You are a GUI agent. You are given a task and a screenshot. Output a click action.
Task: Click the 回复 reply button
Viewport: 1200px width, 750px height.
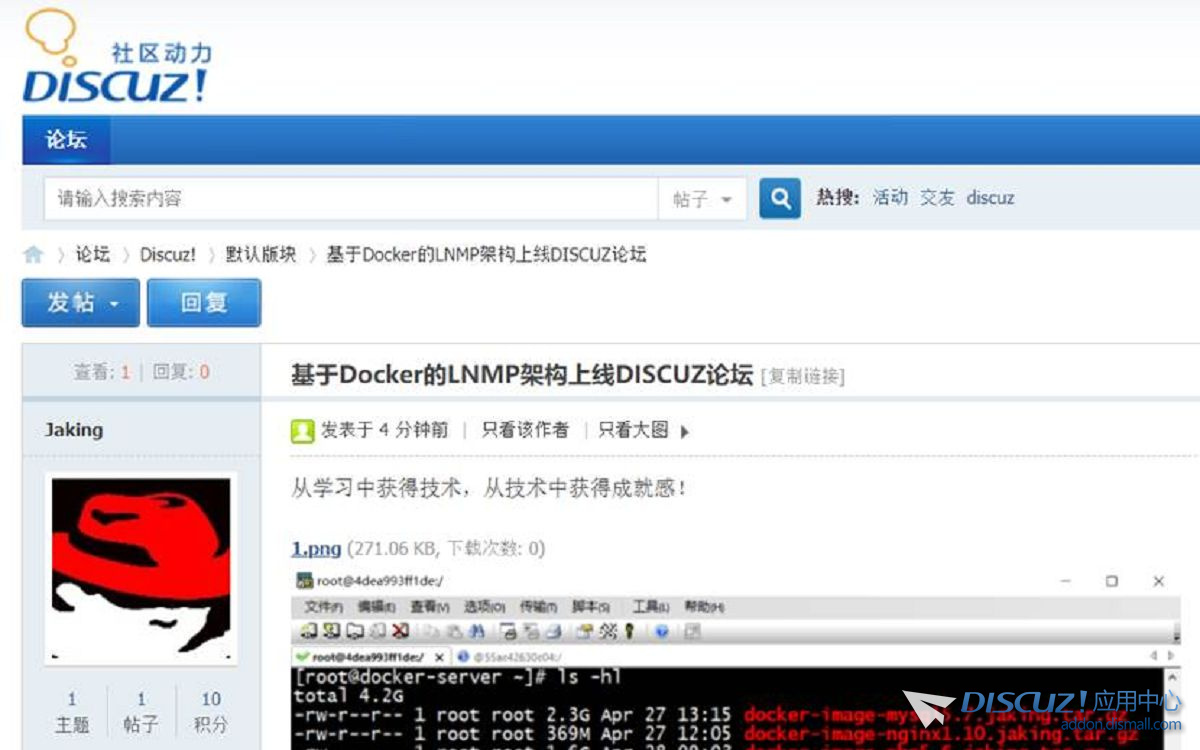[x=204, y=303]
